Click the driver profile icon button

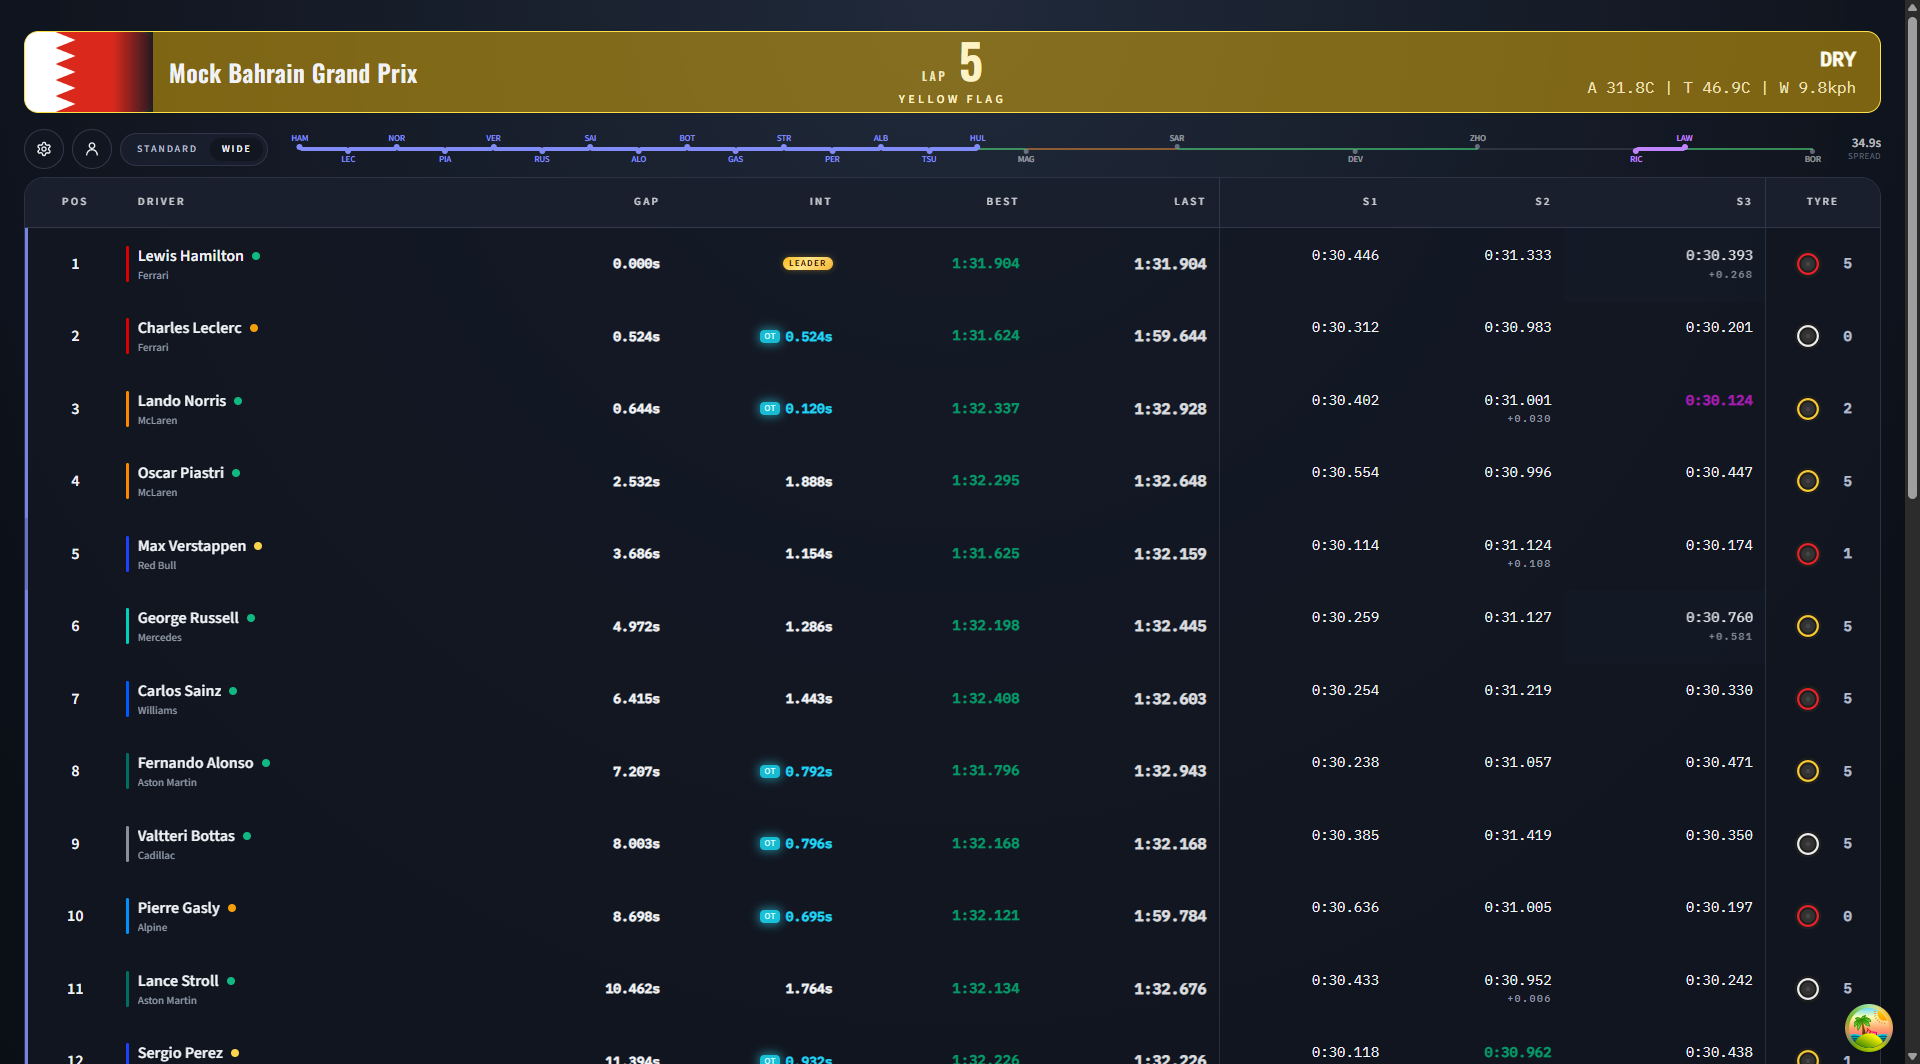pos(92,149)
